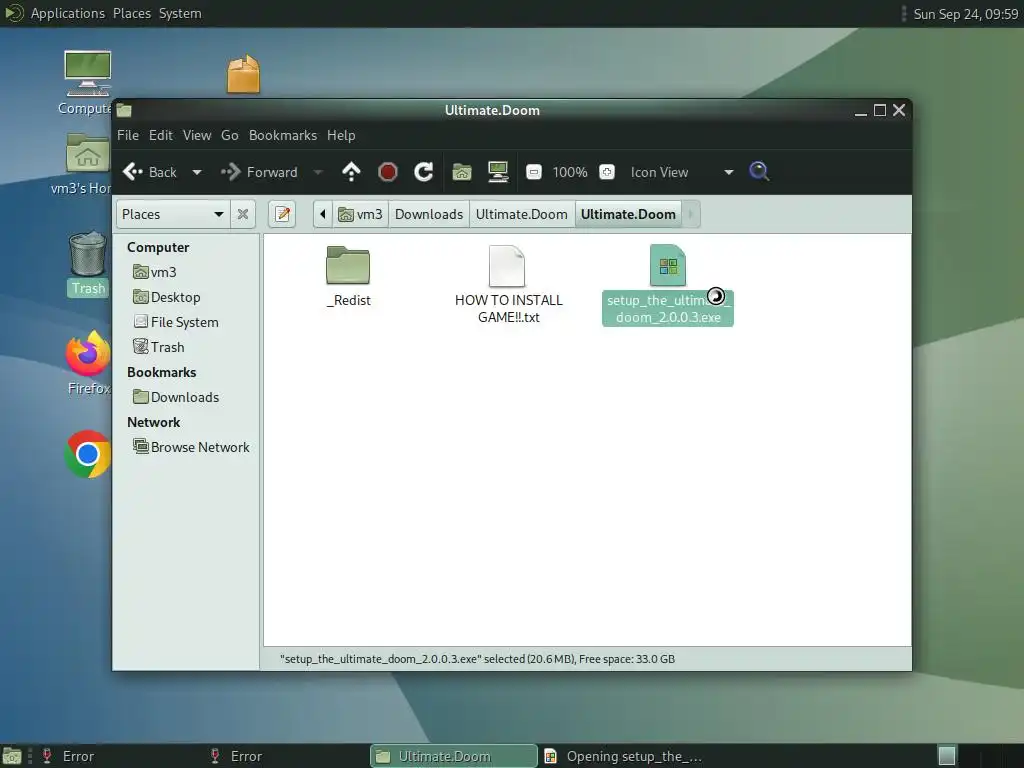Viewport: 1024px width, 768px height.
Task: Select the bold Ultimate.Doom path segment
Action: (628, 214)
